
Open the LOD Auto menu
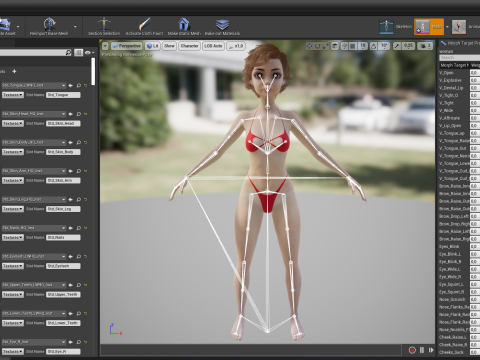(x=213, y=46)
